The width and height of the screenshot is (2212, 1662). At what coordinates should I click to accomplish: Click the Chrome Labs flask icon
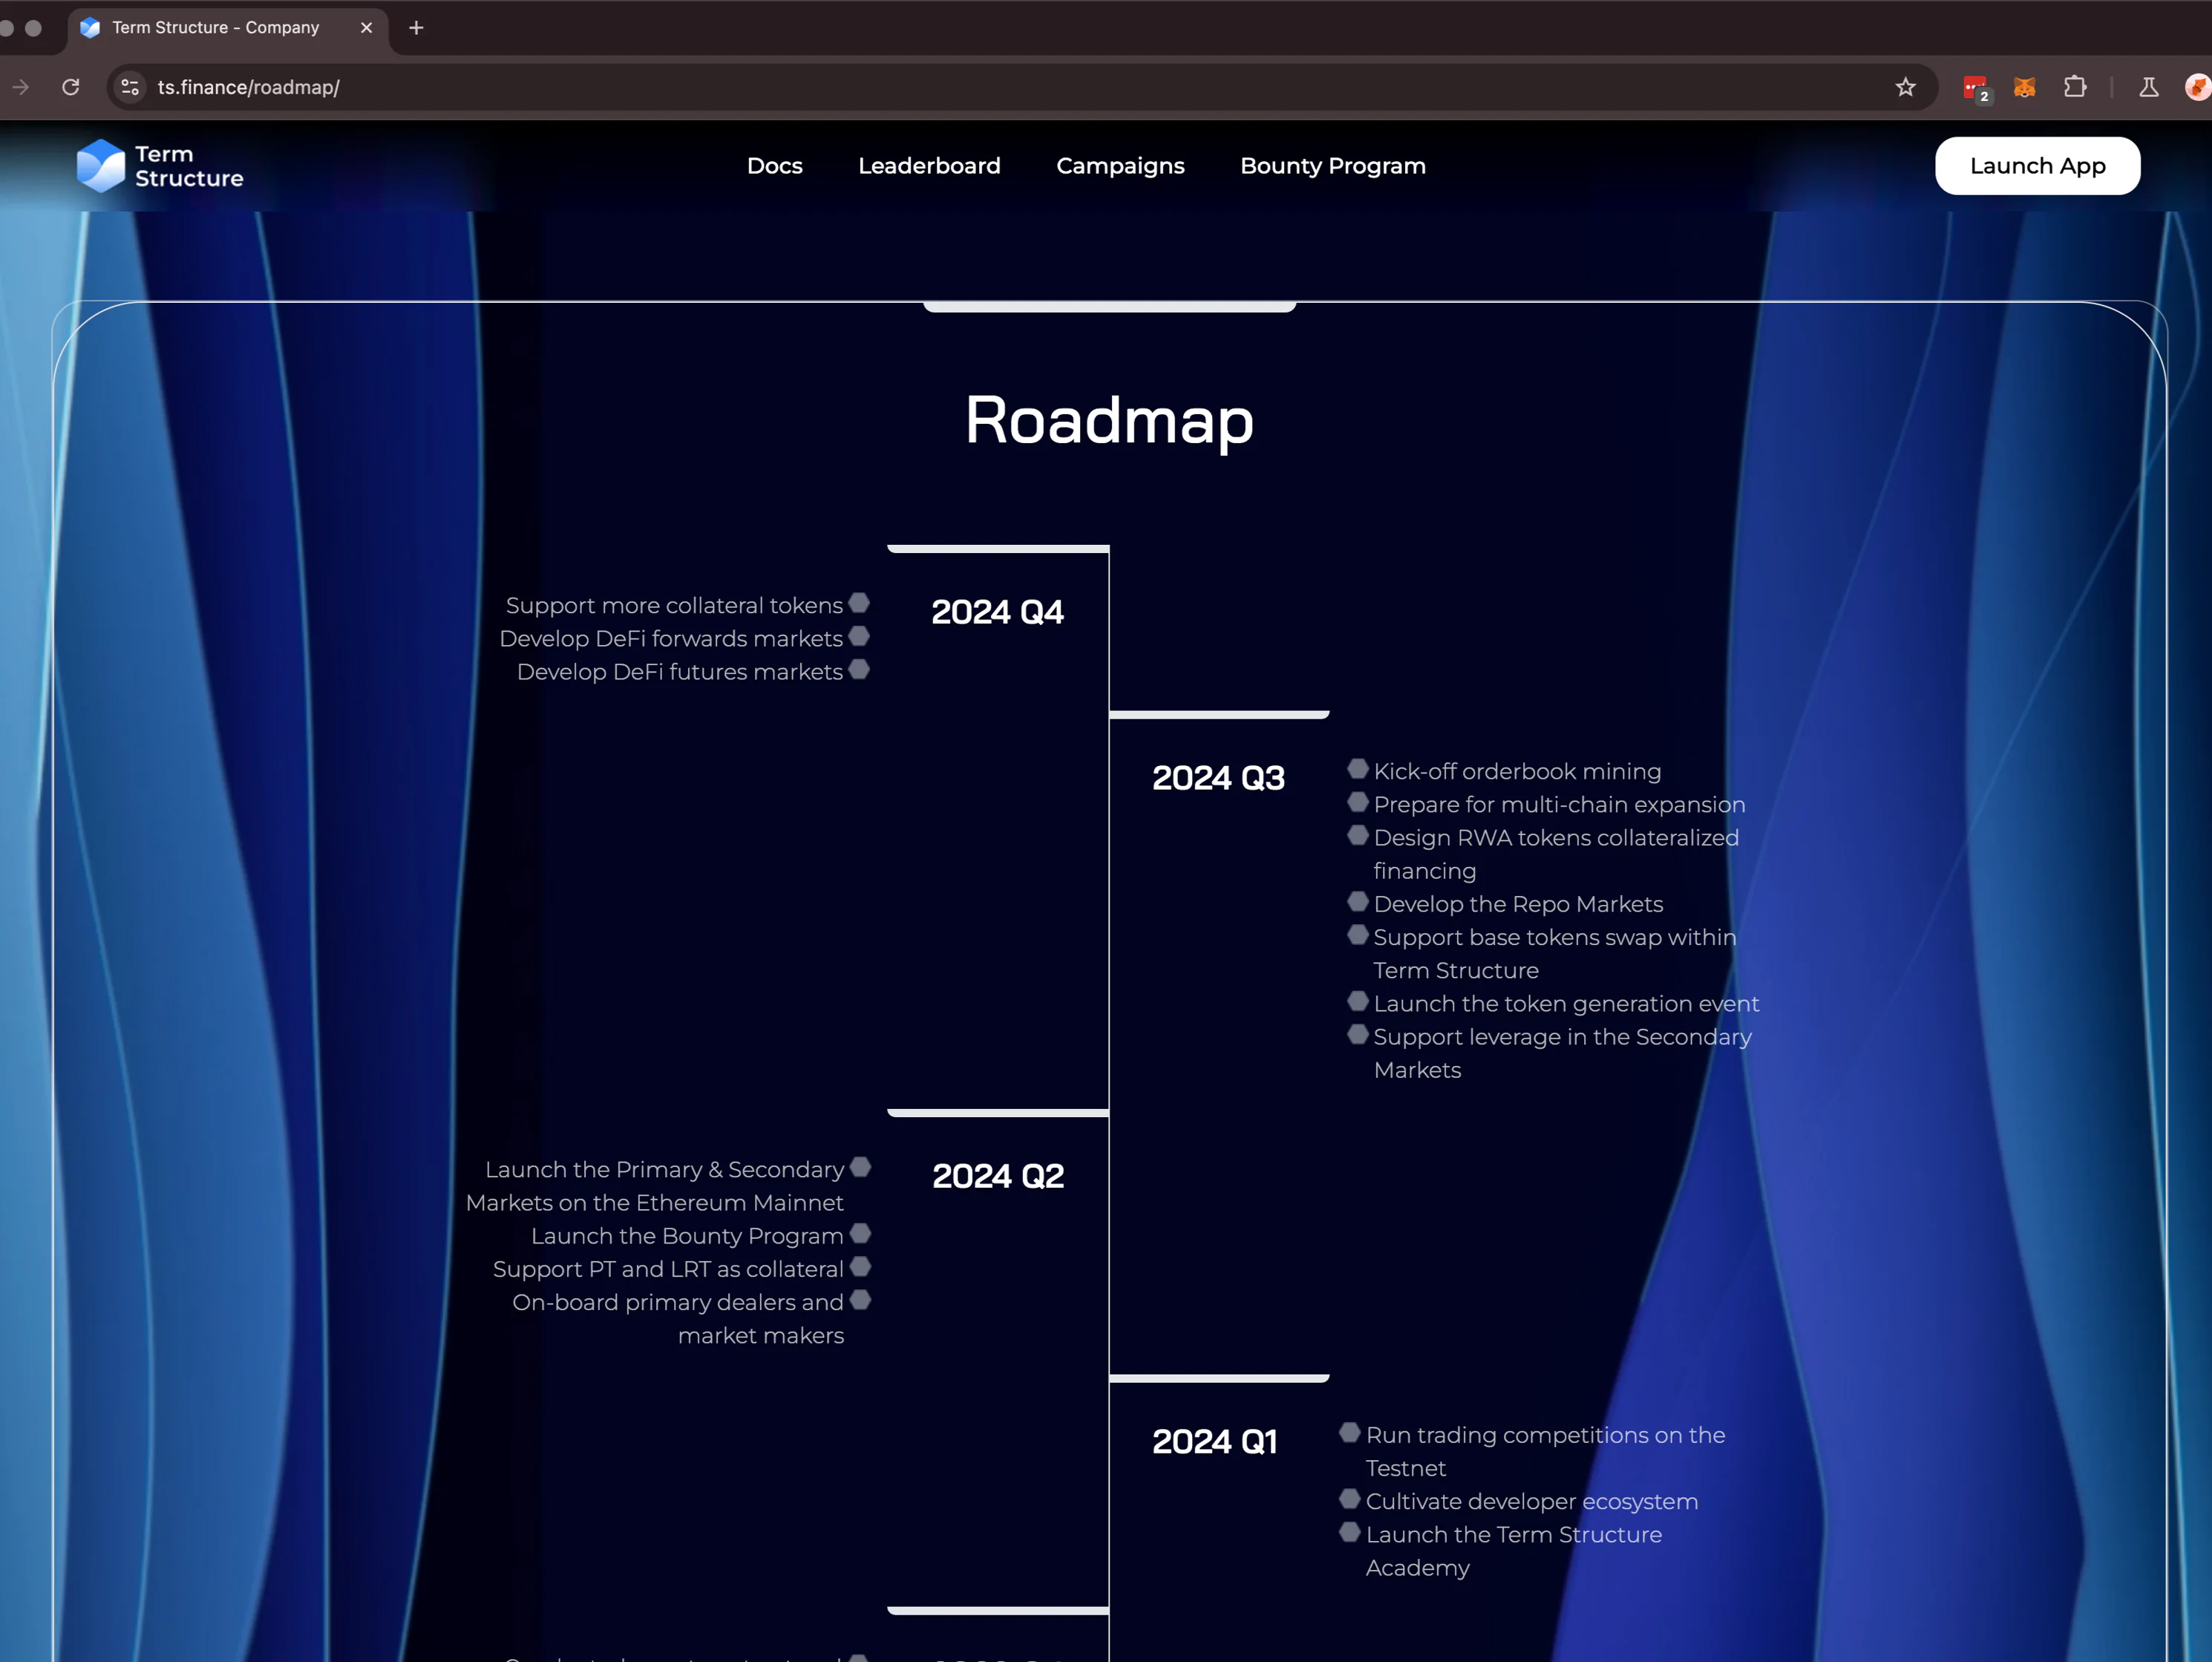tap(2148, 87)
